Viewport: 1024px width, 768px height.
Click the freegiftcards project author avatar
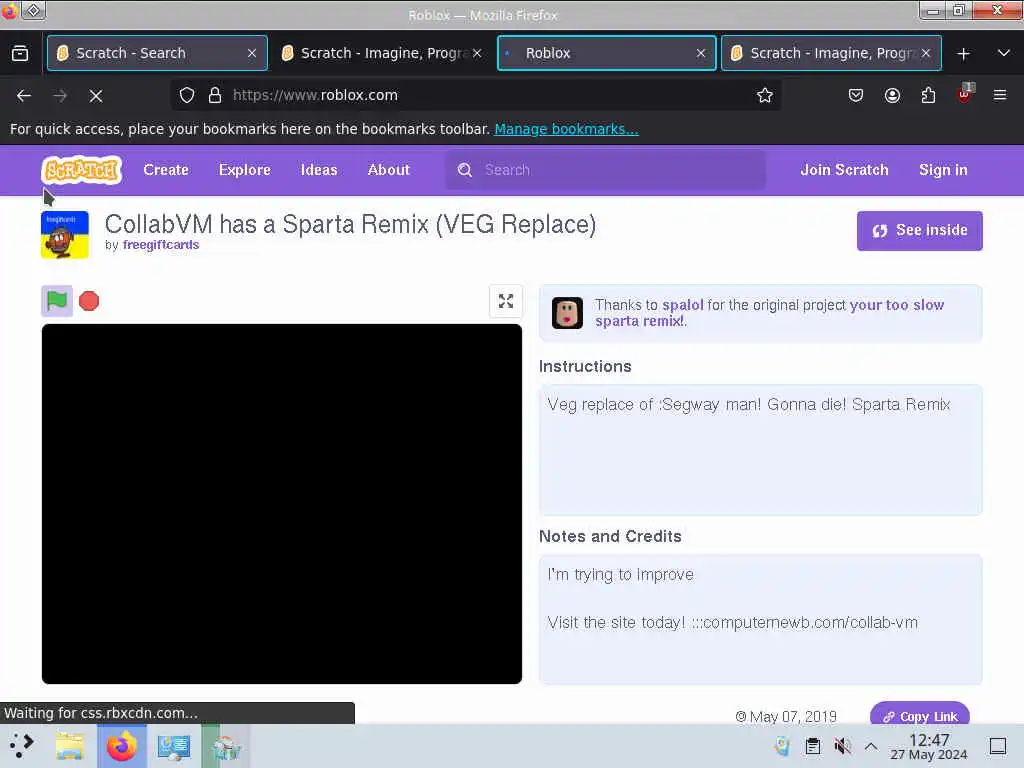coord(65,234)
